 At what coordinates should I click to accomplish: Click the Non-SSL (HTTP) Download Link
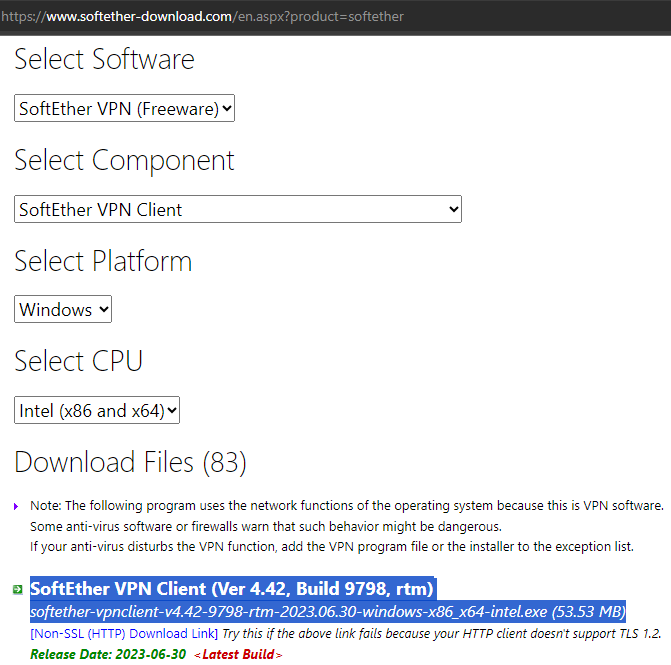(x=124, y=634)
